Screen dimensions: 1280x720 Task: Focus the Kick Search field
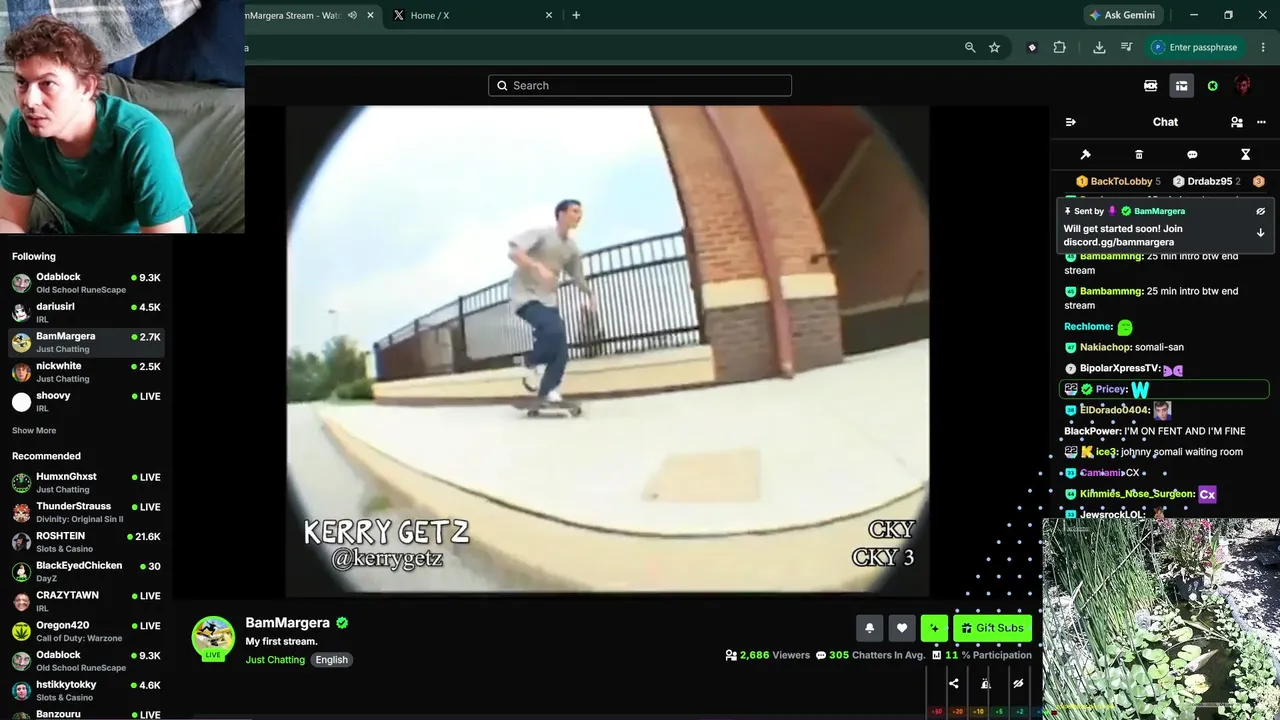click(640, 86)
